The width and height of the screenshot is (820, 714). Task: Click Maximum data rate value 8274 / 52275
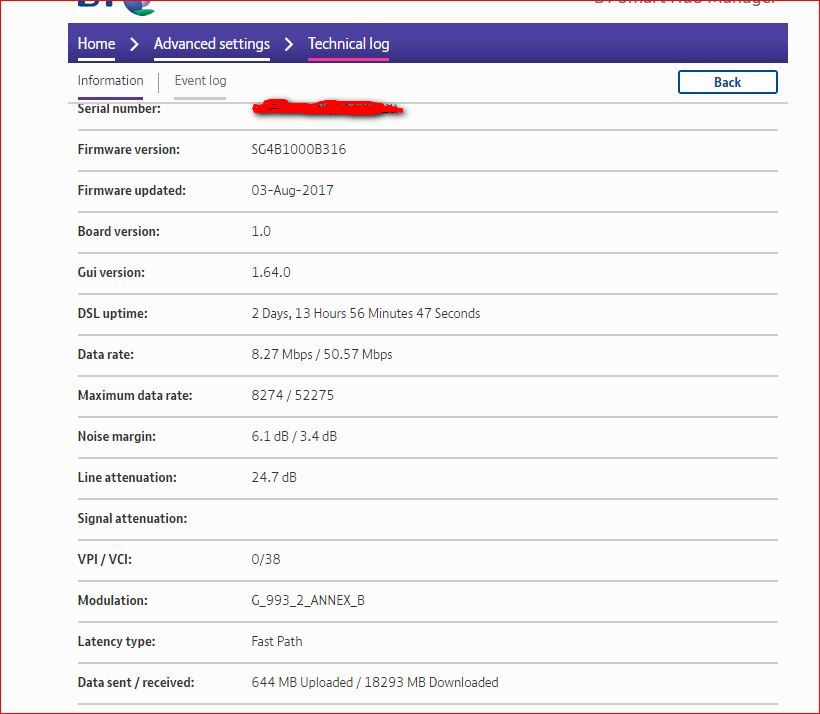[292, 396]
